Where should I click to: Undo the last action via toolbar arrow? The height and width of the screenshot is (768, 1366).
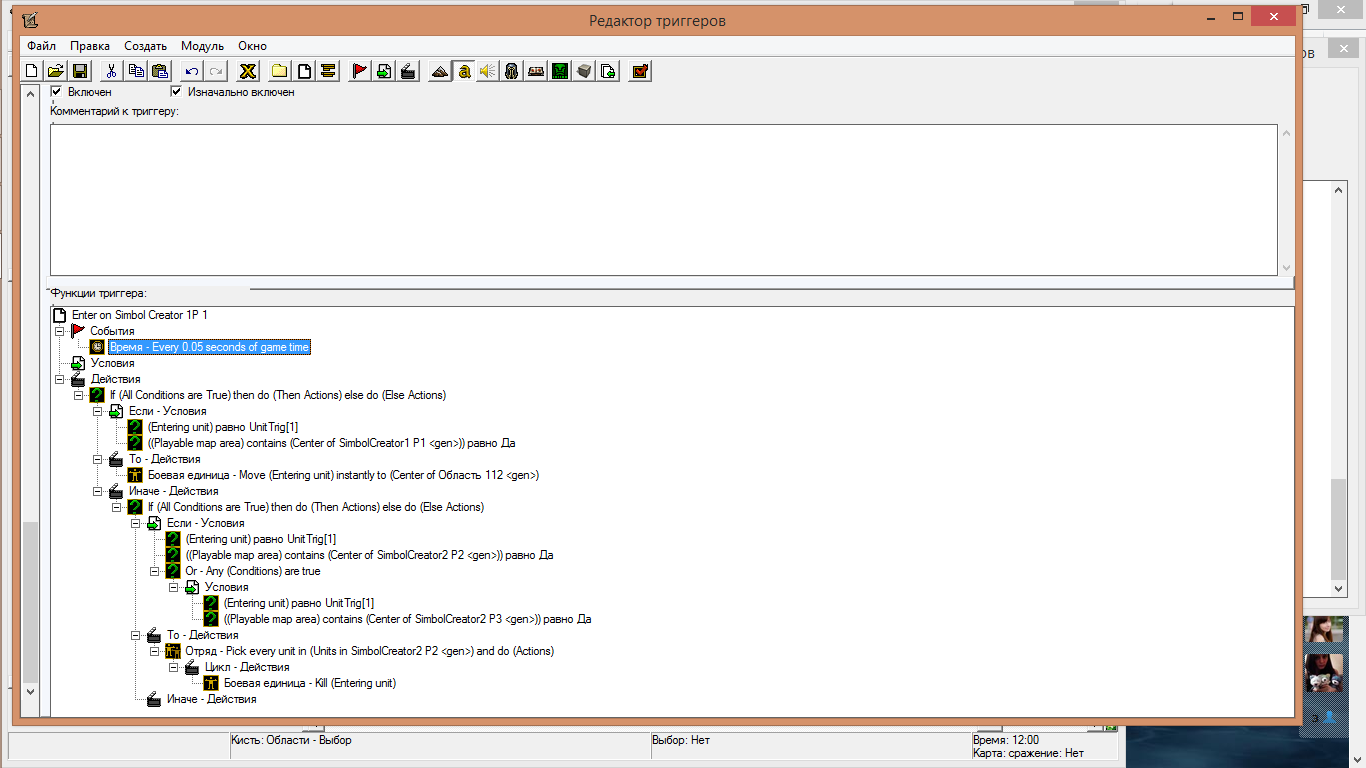(x=192, y=71)
